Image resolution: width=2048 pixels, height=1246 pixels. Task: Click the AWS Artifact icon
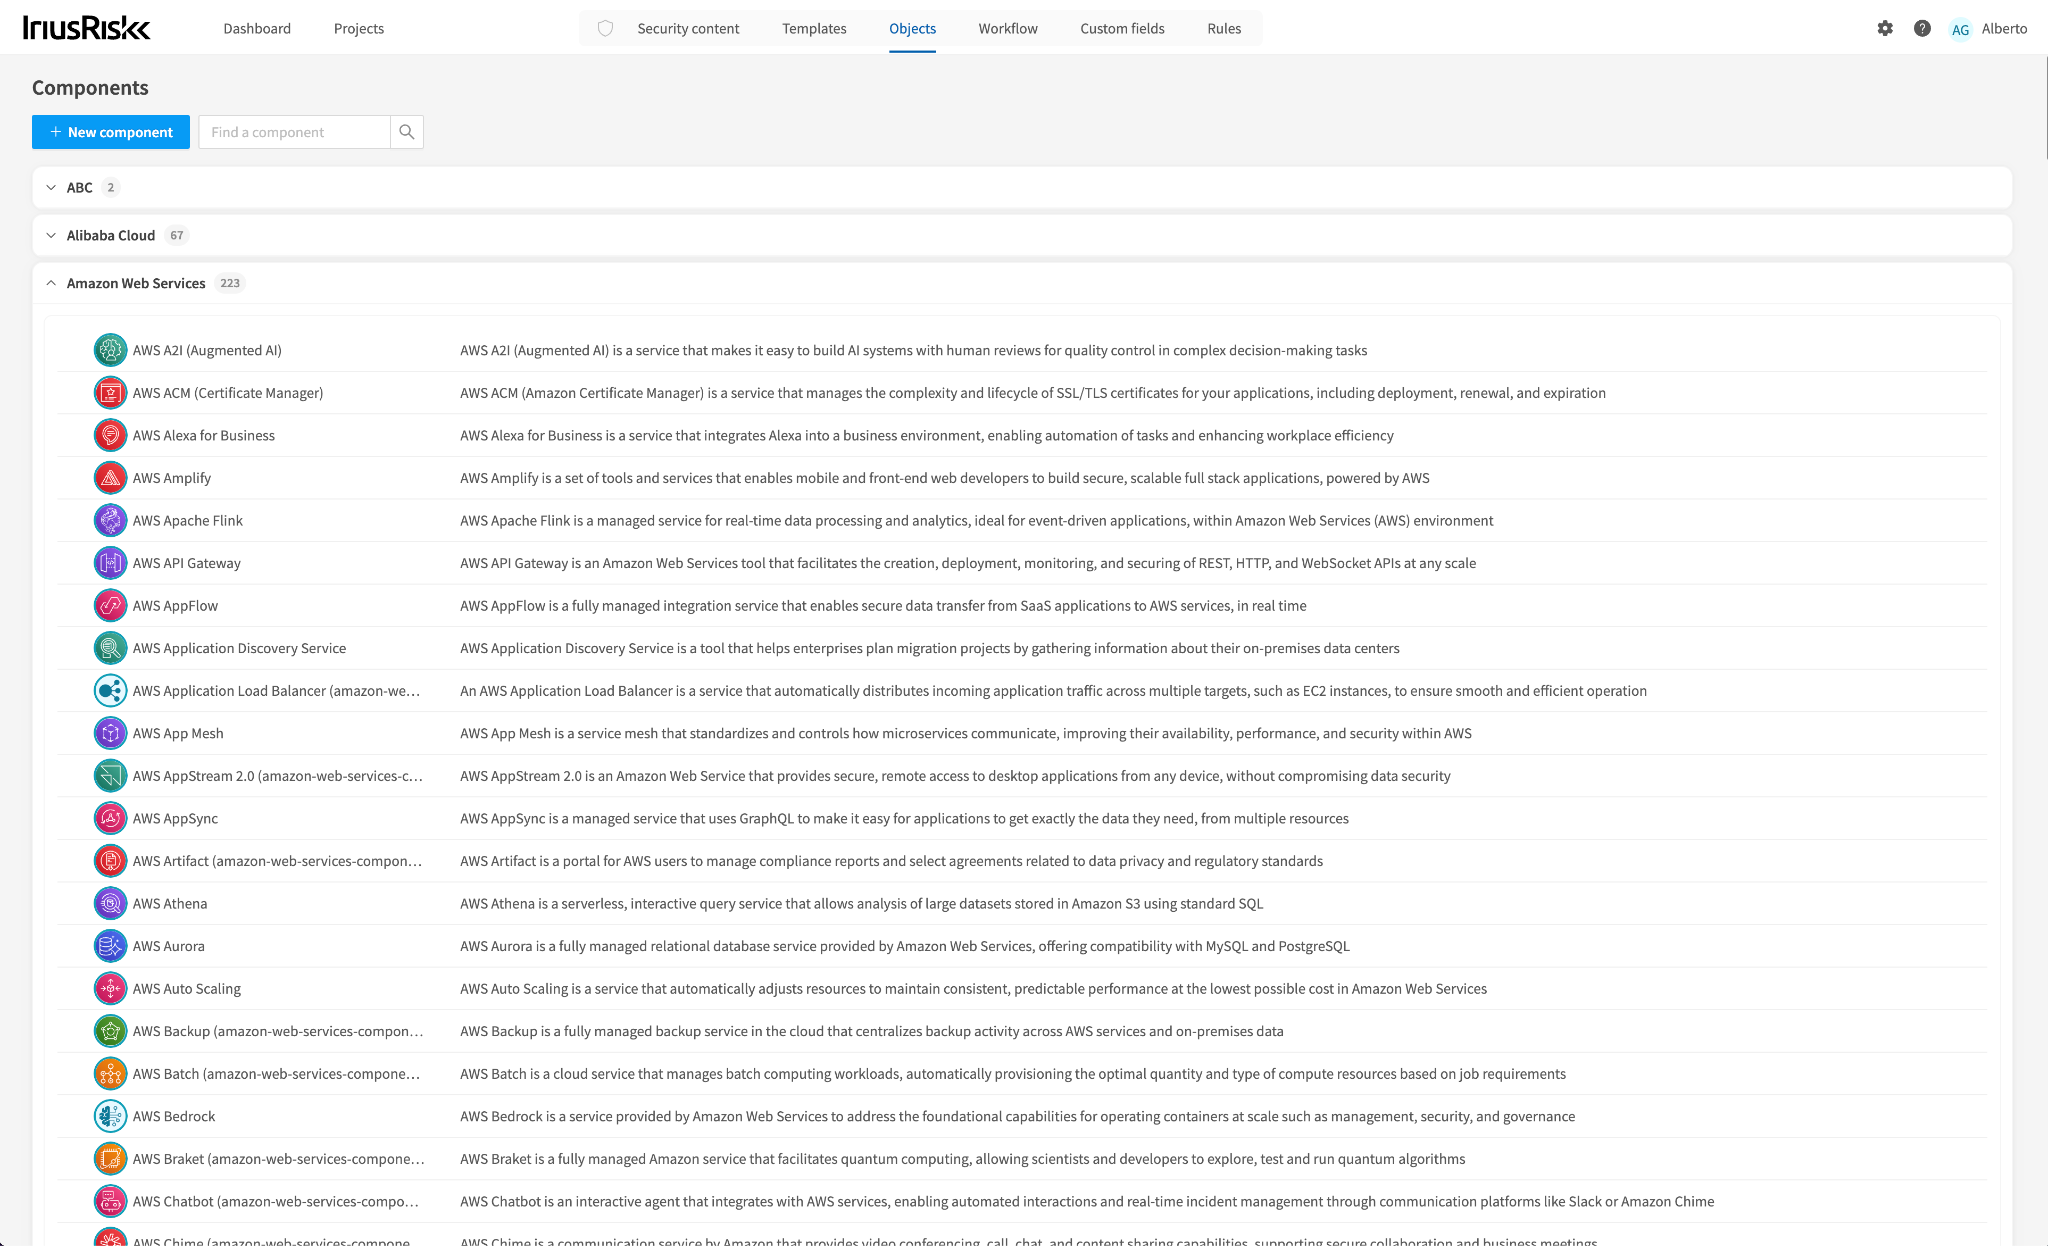[110, 861]
